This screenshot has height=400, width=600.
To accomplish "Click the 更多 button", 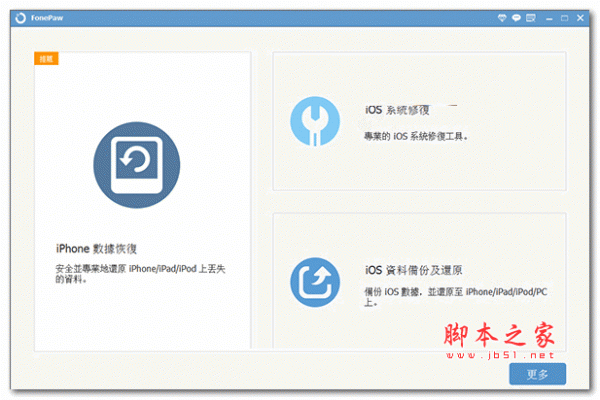I will pyautogui.click(x=537, y=374).
